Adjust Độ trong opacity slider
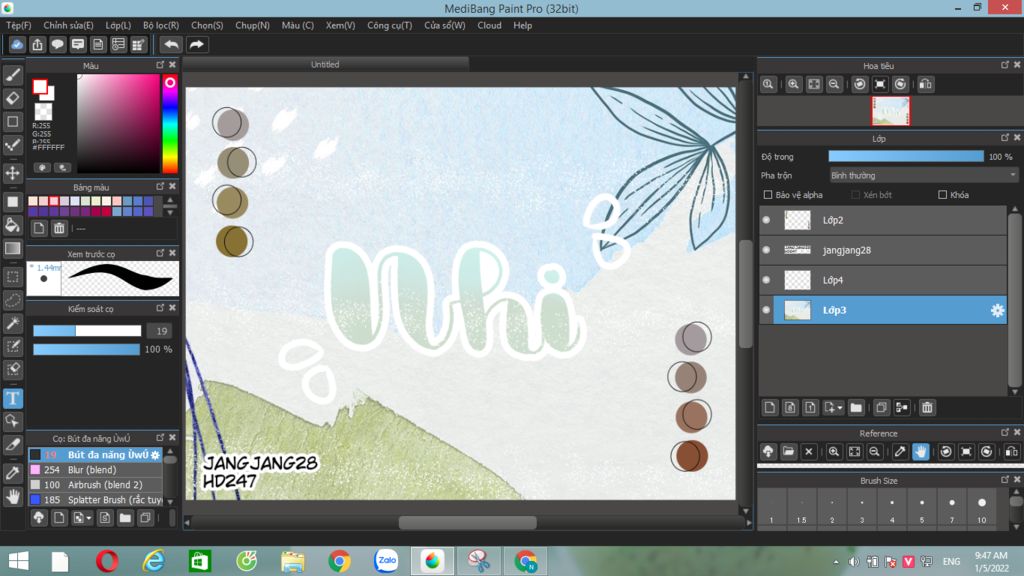The height and width of the screenshot is (576, 1024). tap(906, 157)
